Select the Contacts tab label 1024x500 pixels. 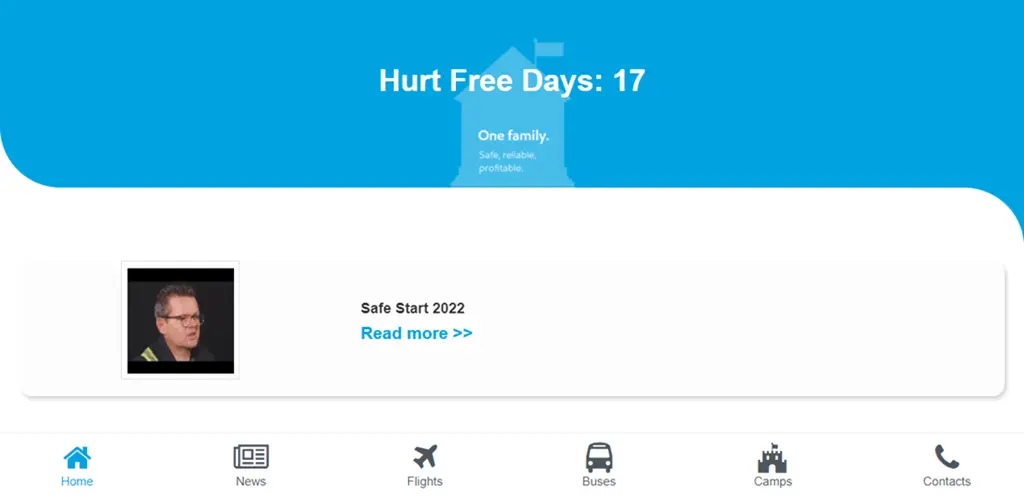[946, 482]
